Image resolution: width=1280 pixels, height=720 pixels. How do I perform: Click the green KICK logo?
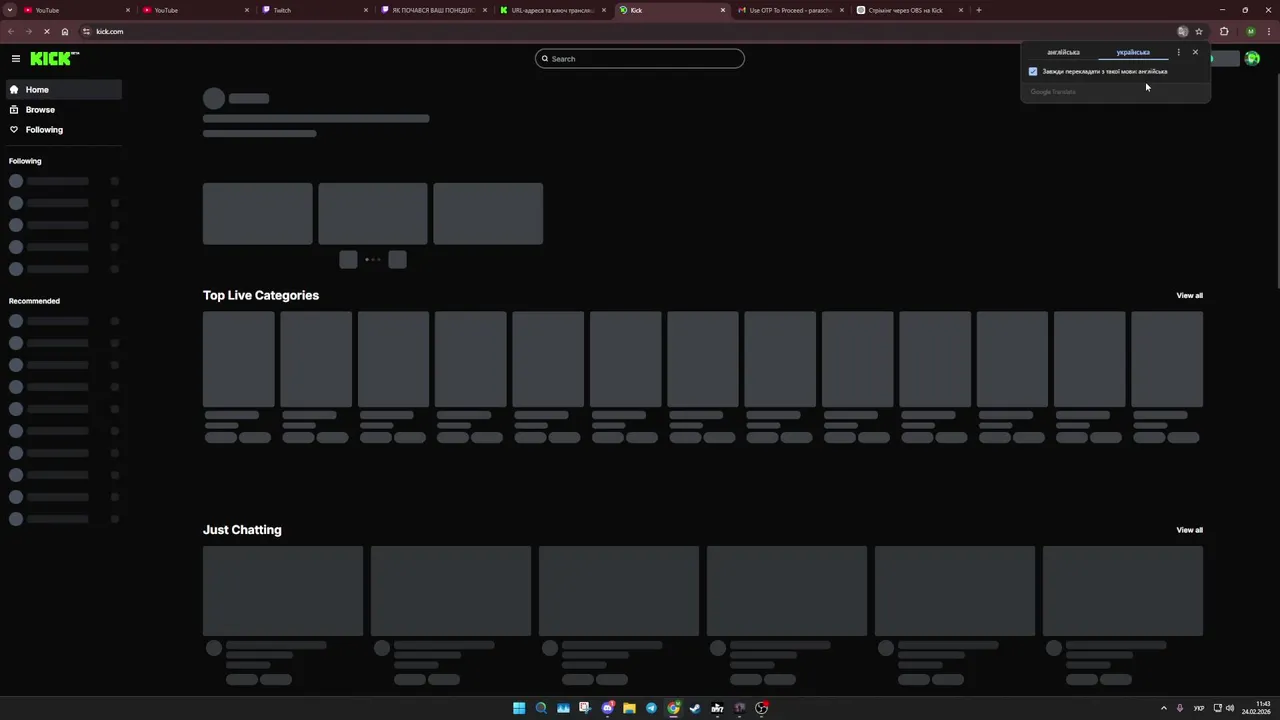pyautogui.click(x=54, y=59)
